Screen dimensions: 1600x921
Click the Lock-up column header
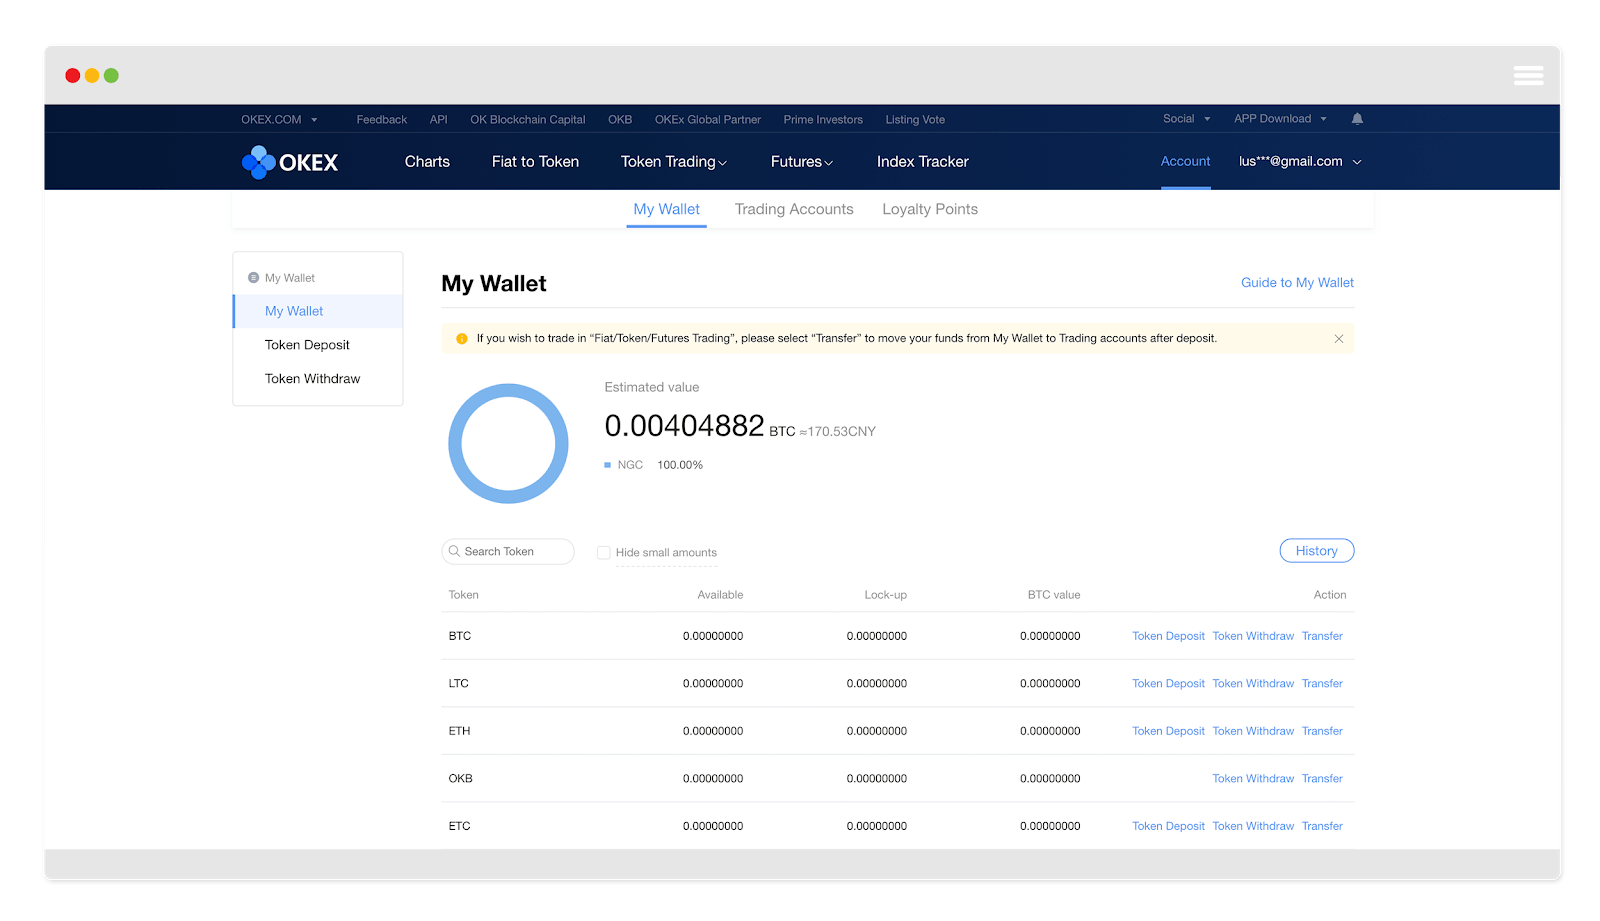pos(885,595)
